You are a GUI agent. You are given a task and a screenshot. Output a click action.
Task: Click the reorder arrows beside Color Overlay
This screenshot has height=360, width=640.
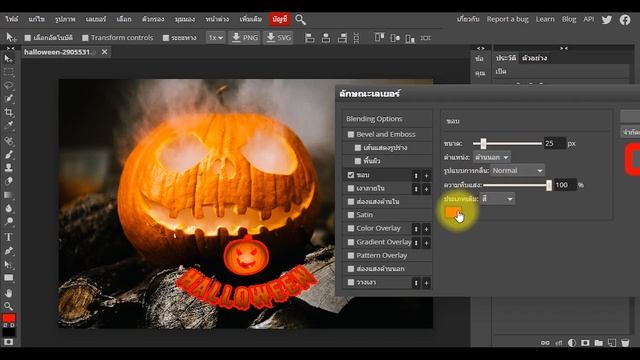click(416, 229)
